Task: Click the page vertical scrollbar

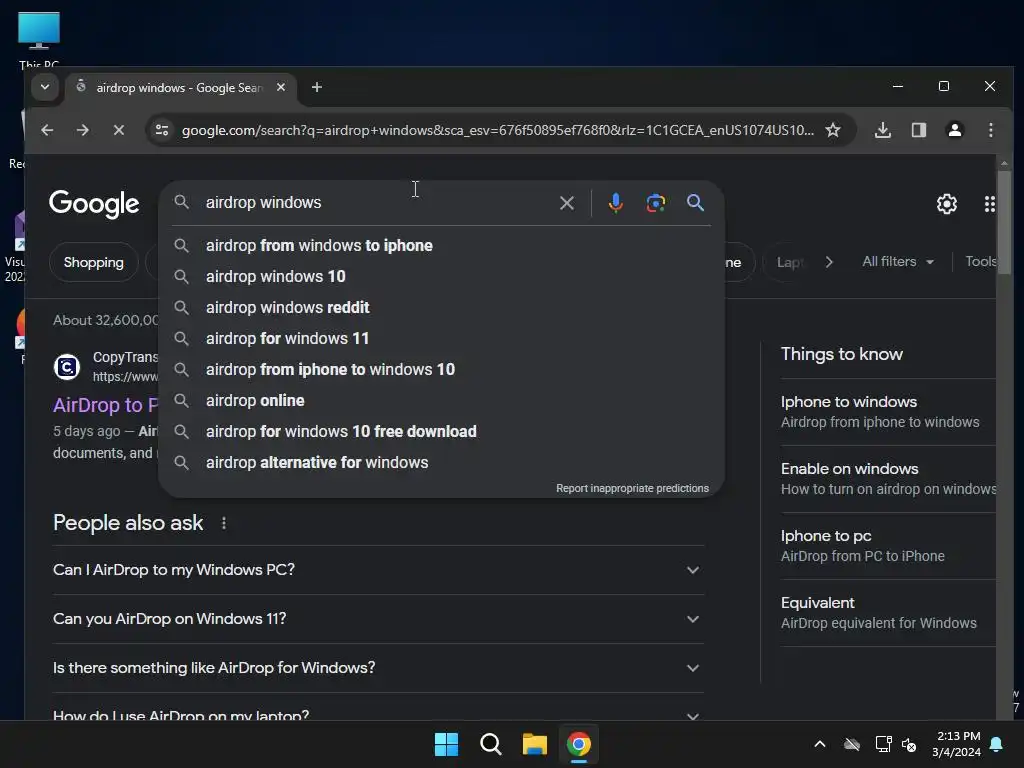Action: tap(1004, 222)
